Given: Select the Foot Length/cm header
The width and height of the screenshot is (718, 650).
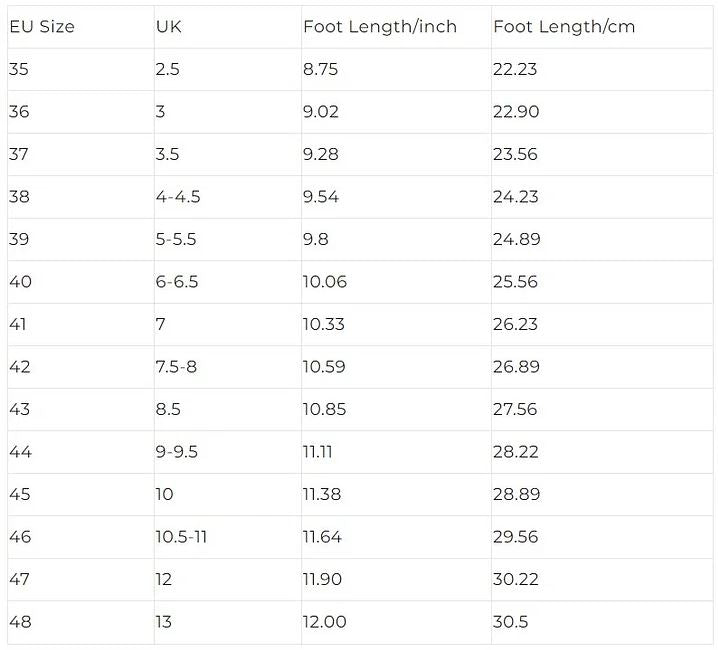Looking at the screenshot, I should click(563, 27).
